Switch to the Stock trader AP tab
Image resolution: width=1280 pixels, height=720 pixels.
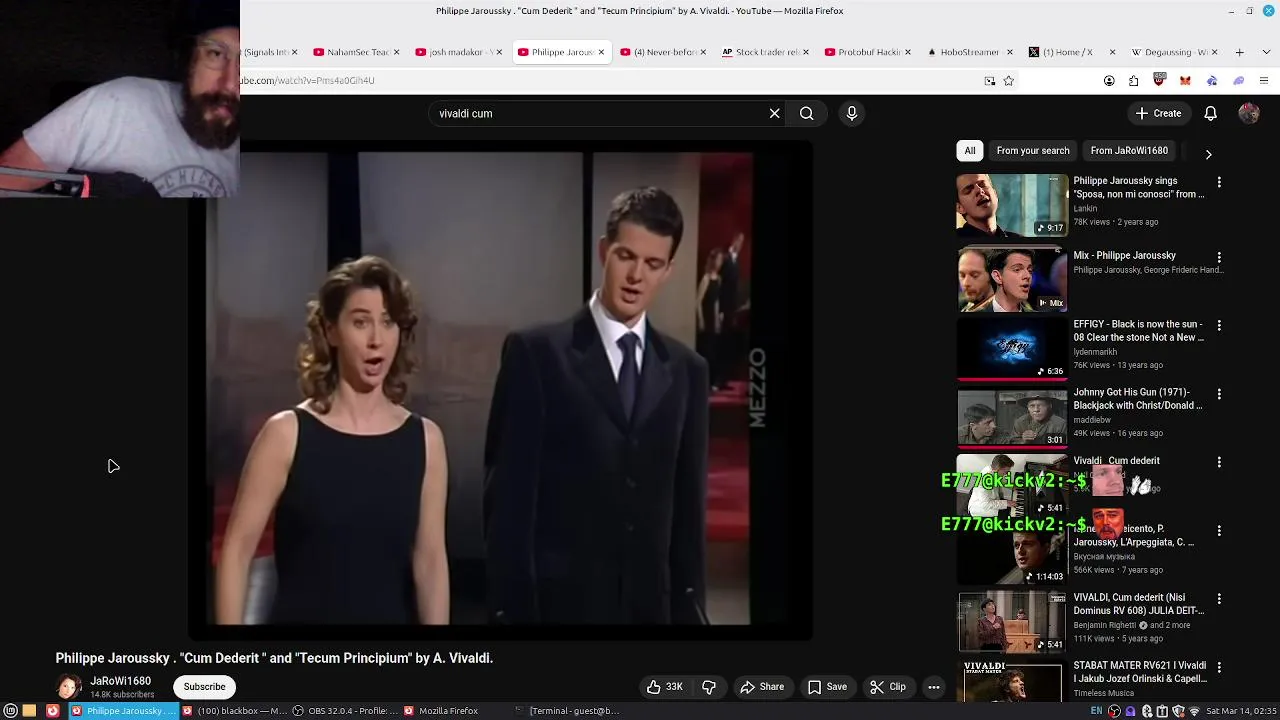pos(767,52)
